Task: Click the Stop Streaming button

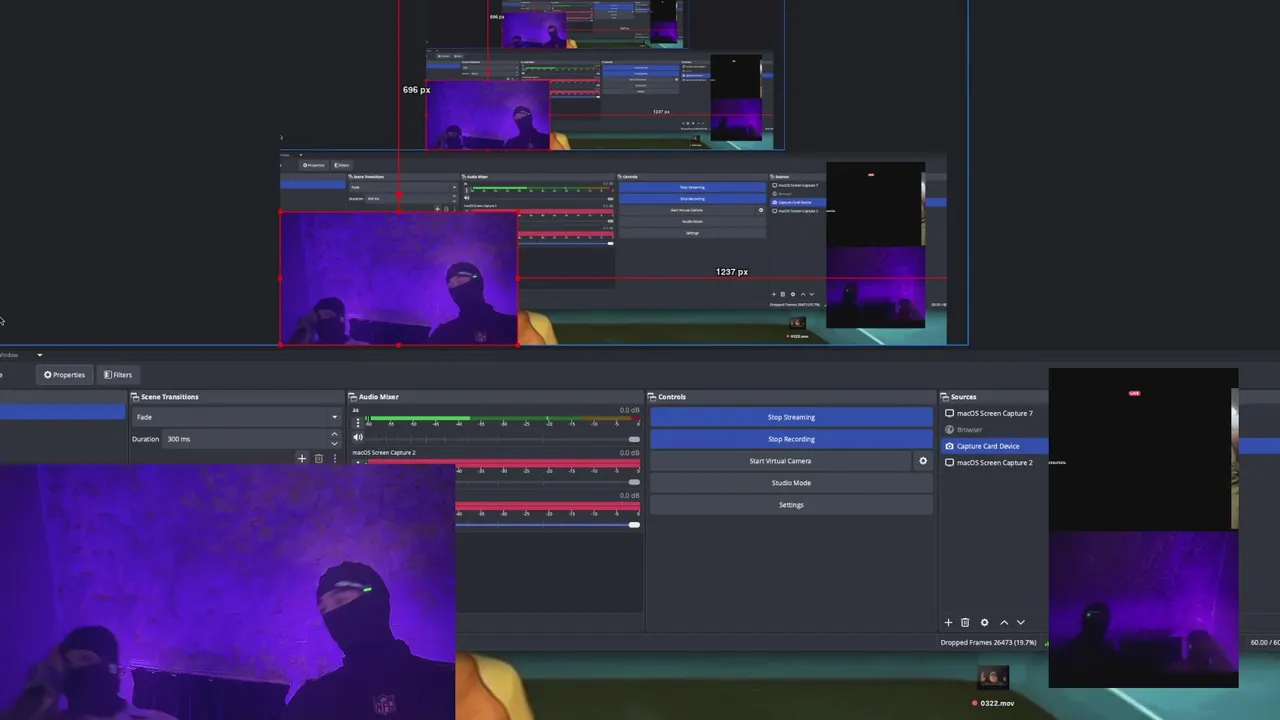Action: tap(791, 417)
